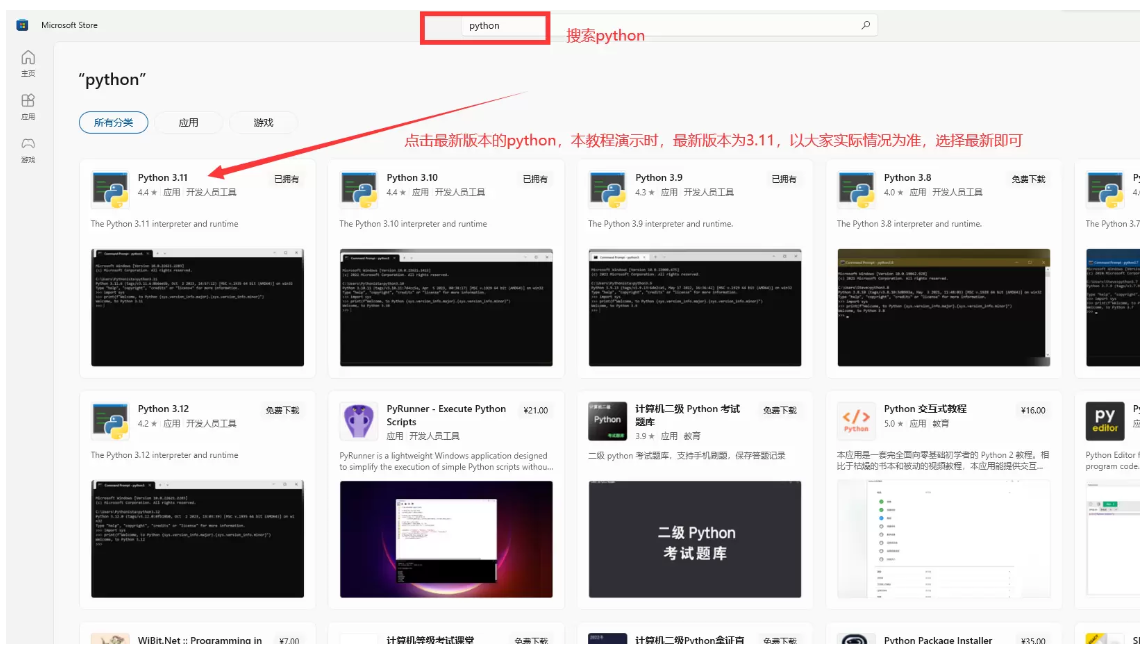Click the Python 3.11 screenshot thumbnail

coord(197,308)
